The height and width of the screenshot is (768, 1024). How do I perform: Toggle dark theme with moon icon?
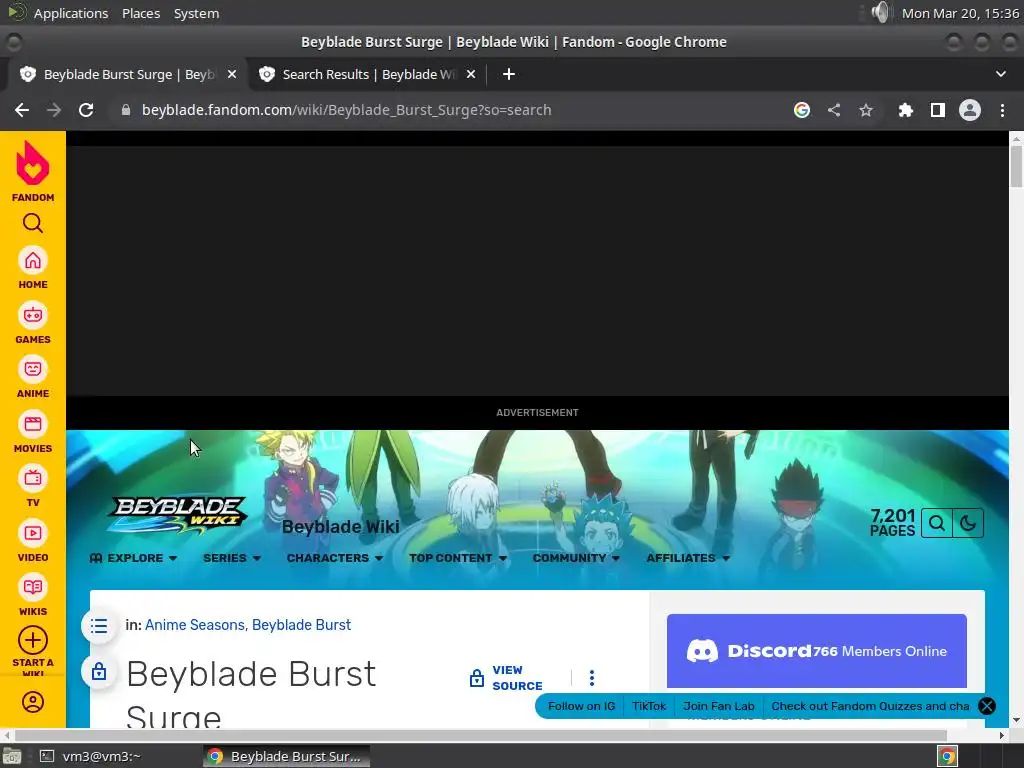click(968, 523)
